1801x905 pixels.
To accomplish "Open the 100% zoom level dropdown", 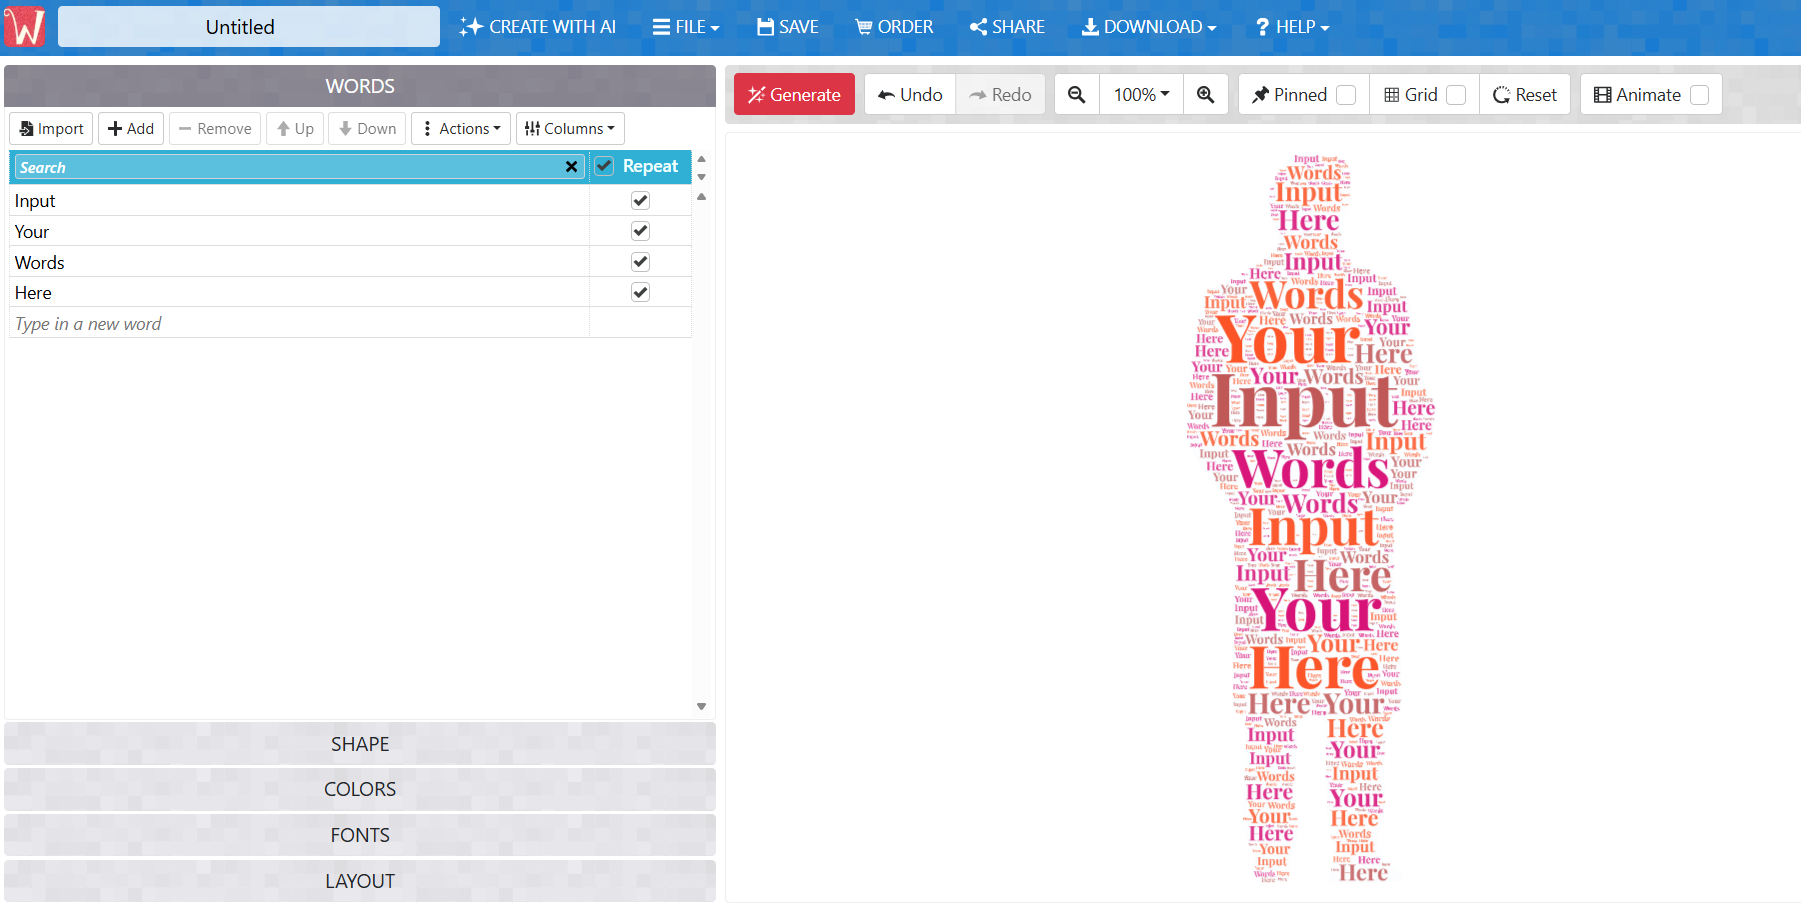I will [1141, 94].
